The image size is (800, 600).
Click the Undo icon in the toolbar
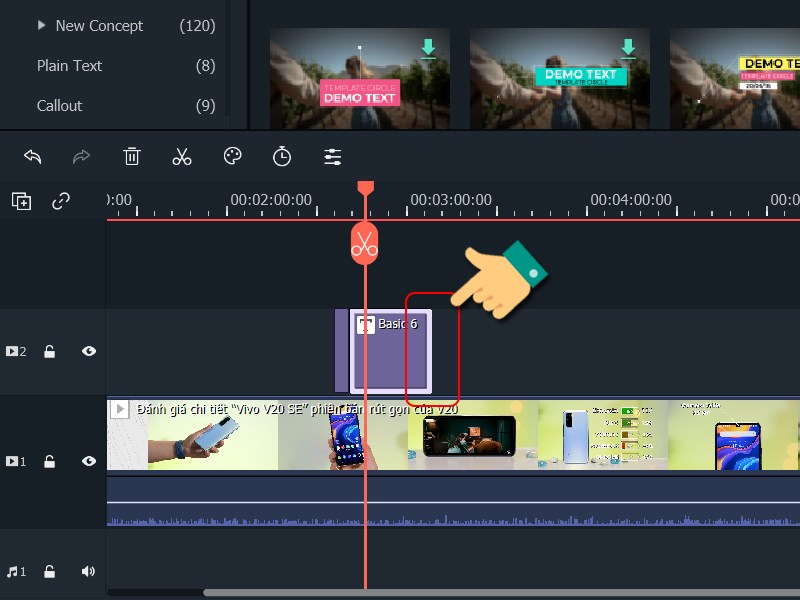[32, 157]
